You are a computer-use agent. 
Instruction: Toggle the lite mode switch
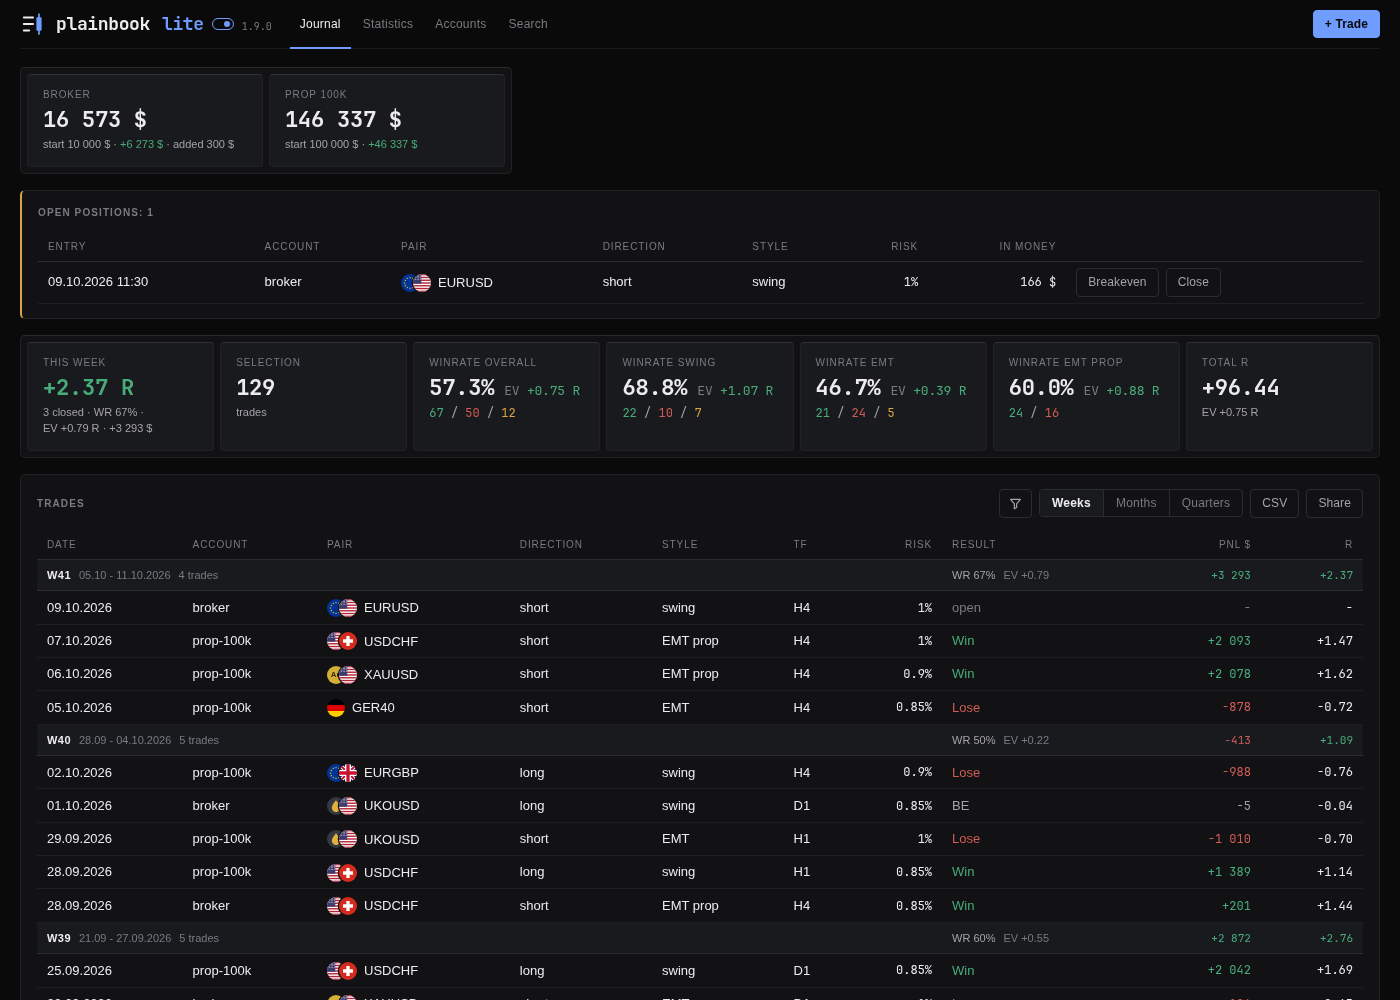(x=223, y=24)
